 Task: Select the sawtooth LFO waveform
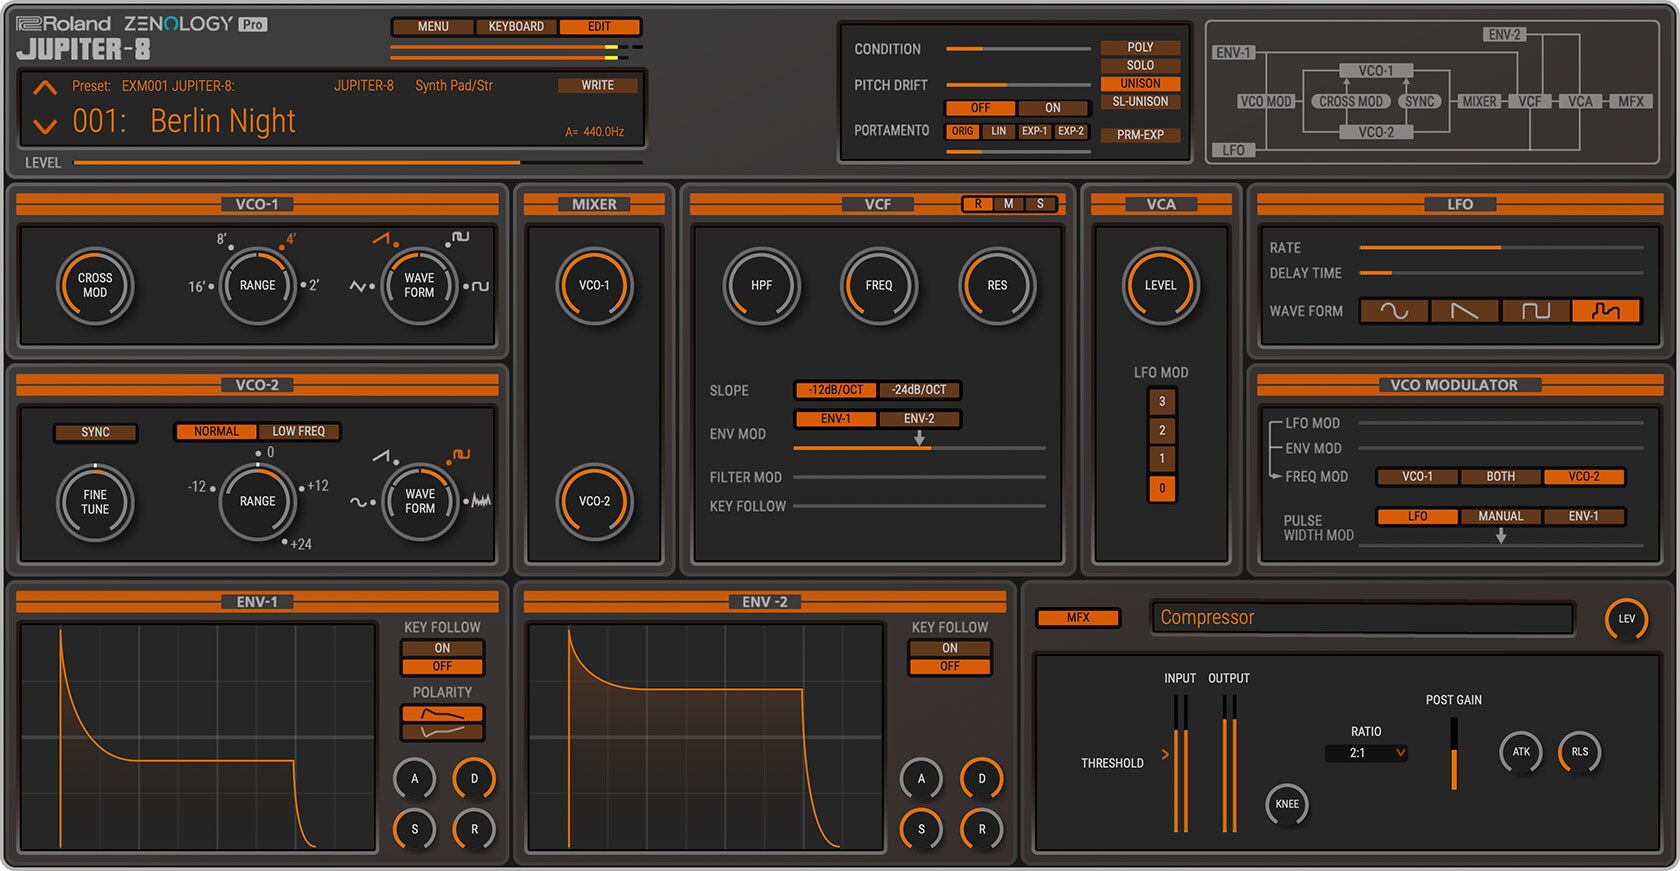pyautogui.click(x=1464, y=311)
